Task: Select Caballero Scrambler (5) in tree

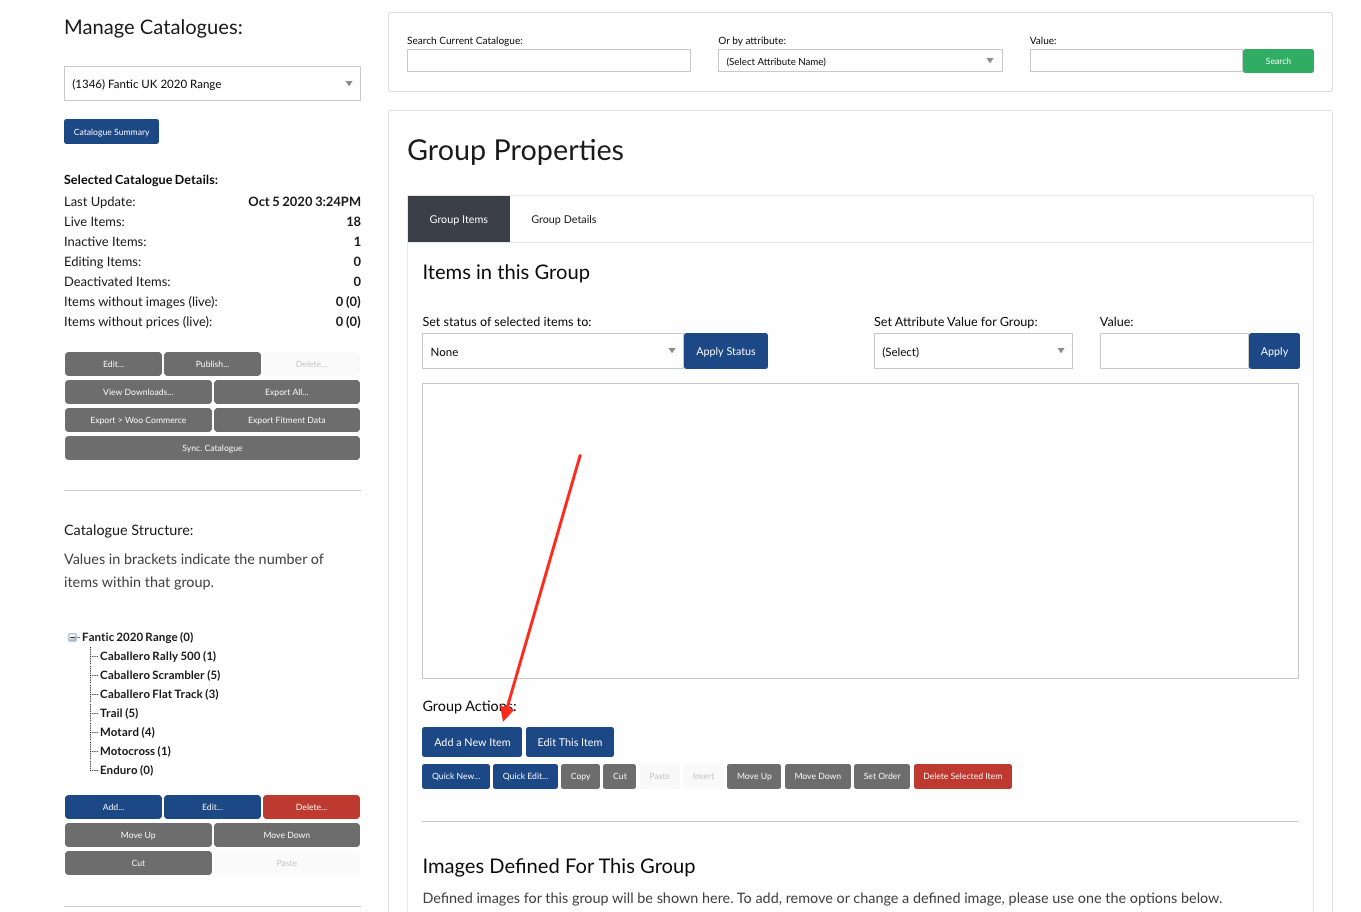Action: pos(159,675)
